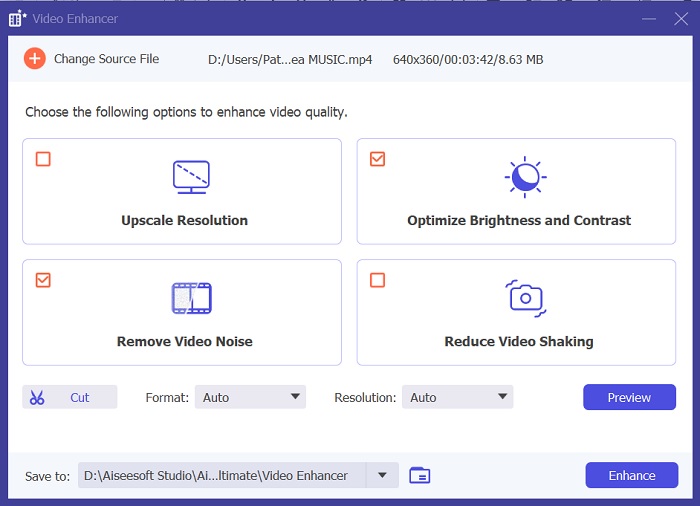Click the Change Source File label

(106, 59)
